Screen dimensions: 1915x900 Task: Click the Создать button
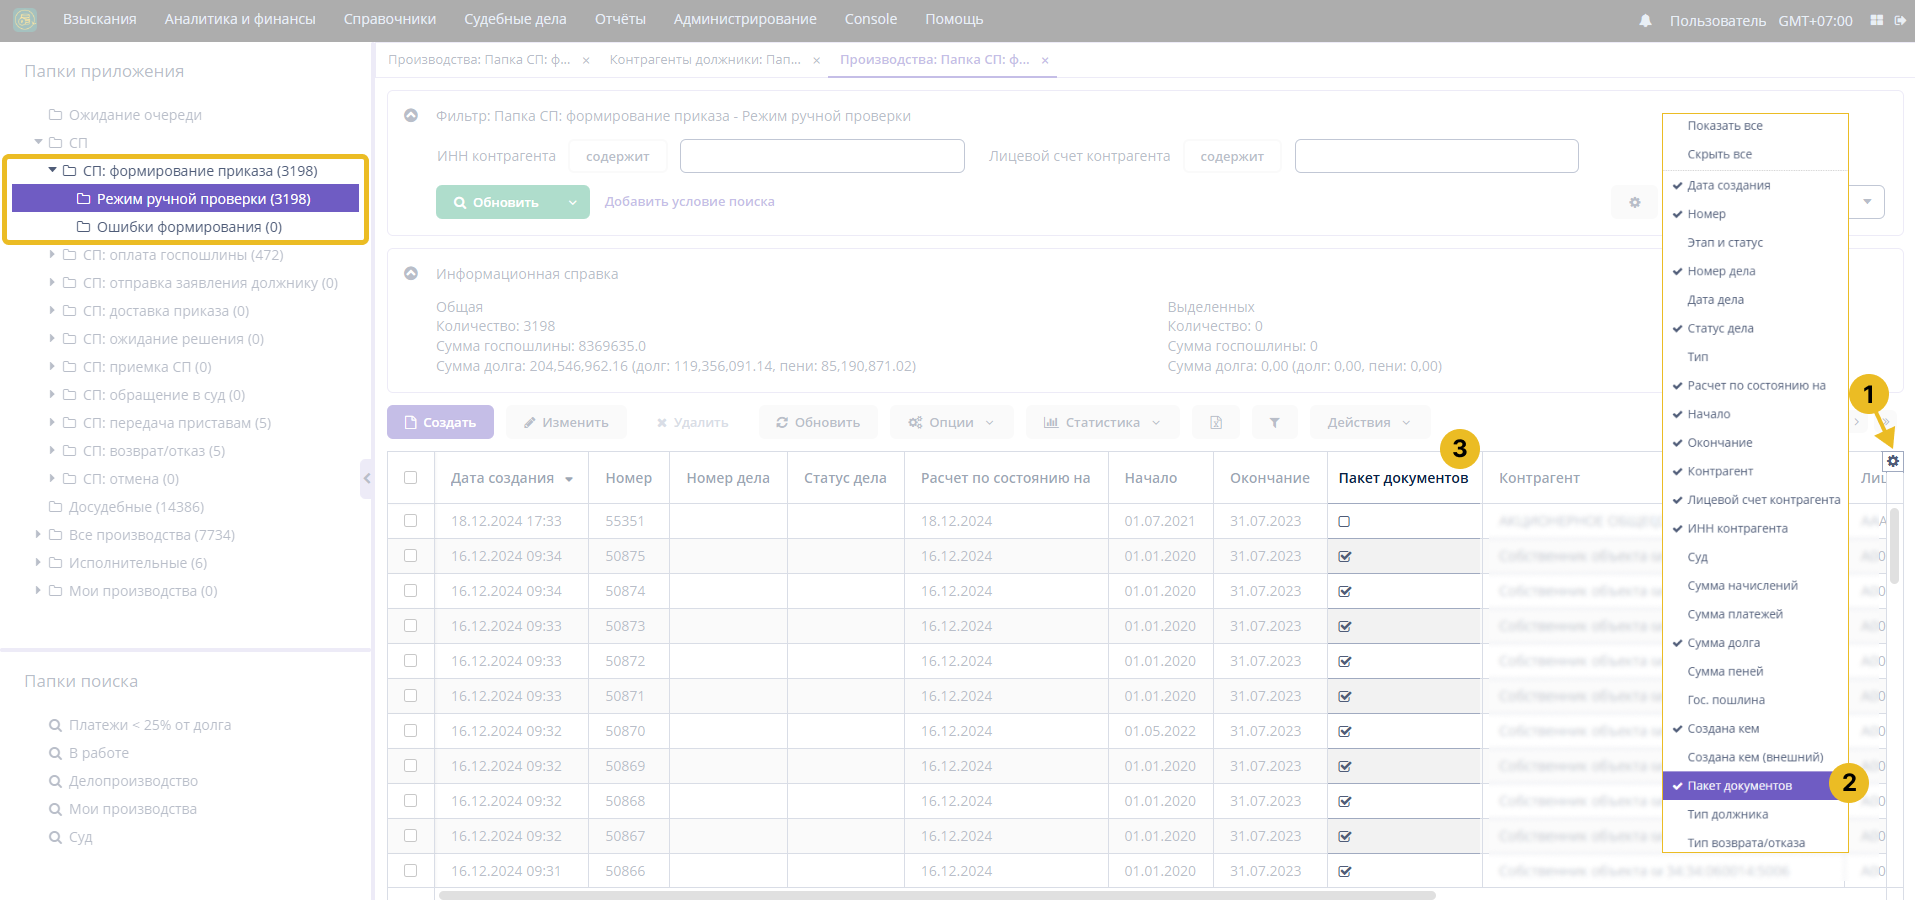440,423
